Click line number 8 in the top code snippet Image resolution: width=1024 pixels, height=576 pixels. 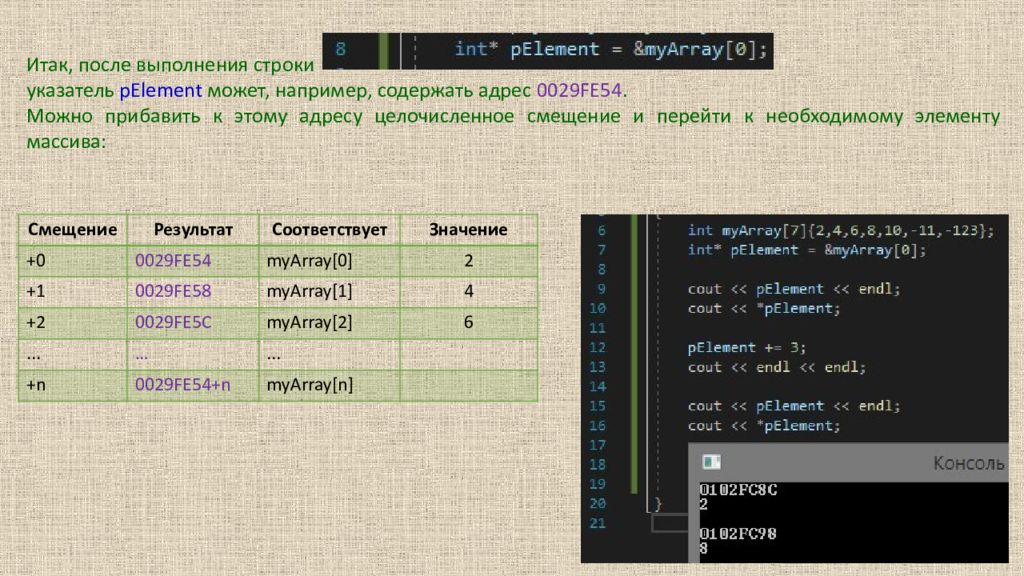click(x=340, y=49)
